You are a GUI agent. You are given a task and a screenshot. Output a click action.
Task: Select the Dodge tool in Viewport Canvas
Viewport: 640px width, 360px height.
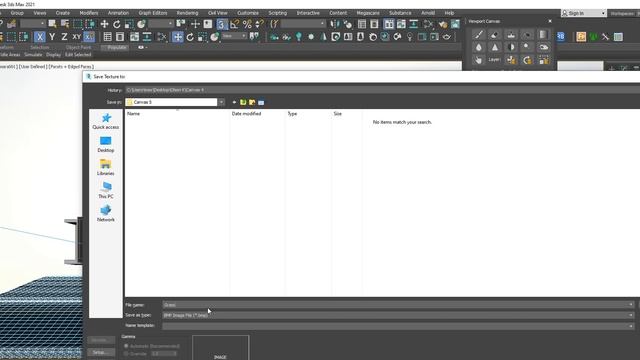[x=527, y=47]
